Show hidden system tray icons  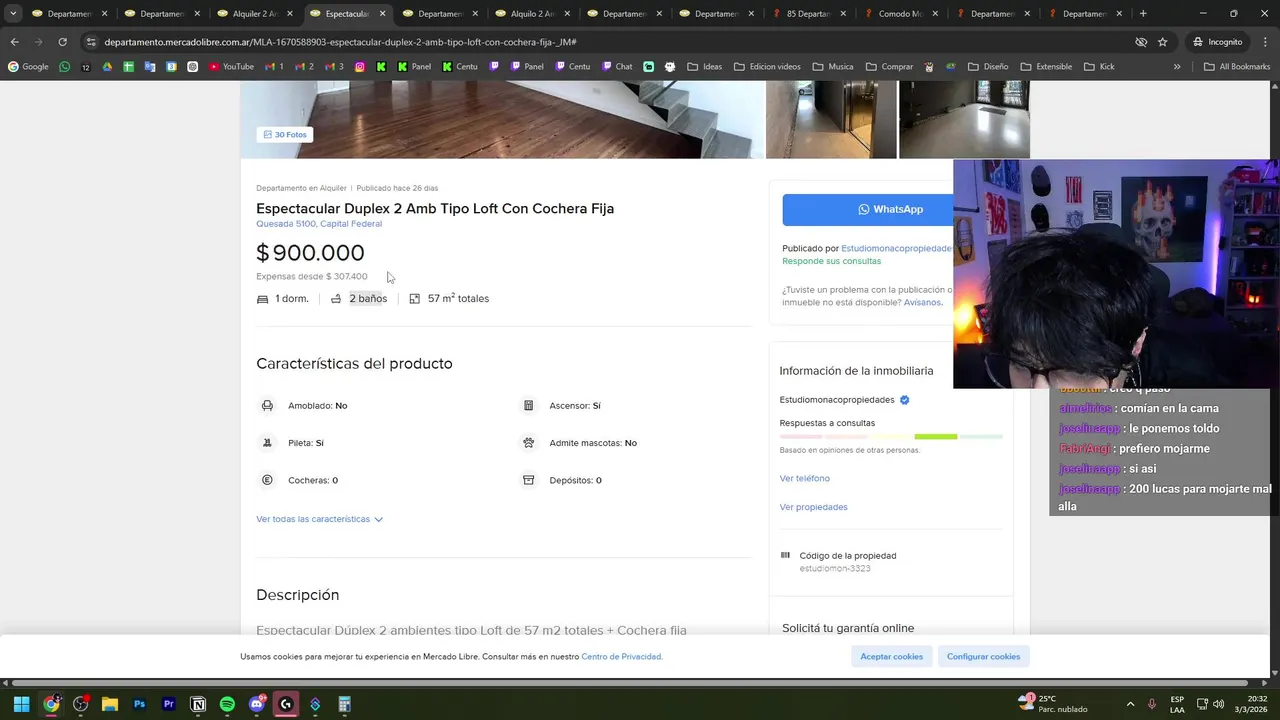[1130, 704]
